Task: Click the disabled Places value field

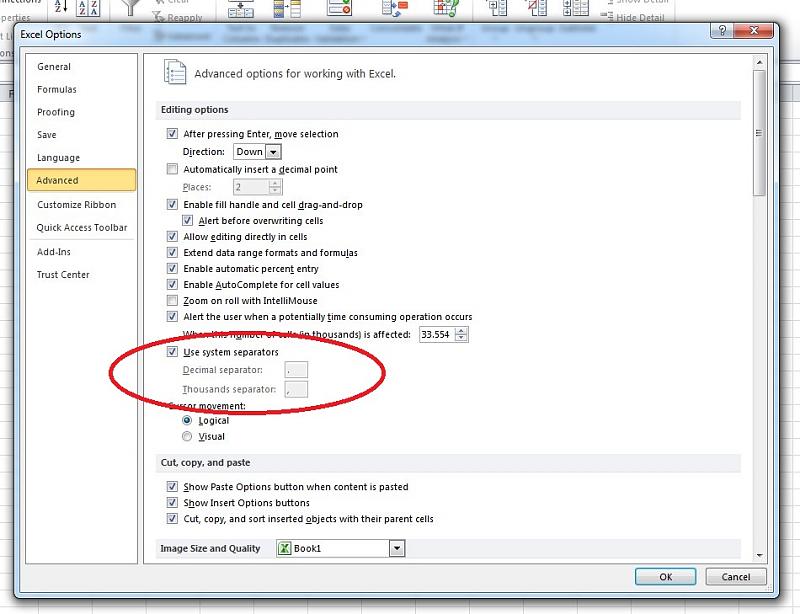Action: coord(251,187)
